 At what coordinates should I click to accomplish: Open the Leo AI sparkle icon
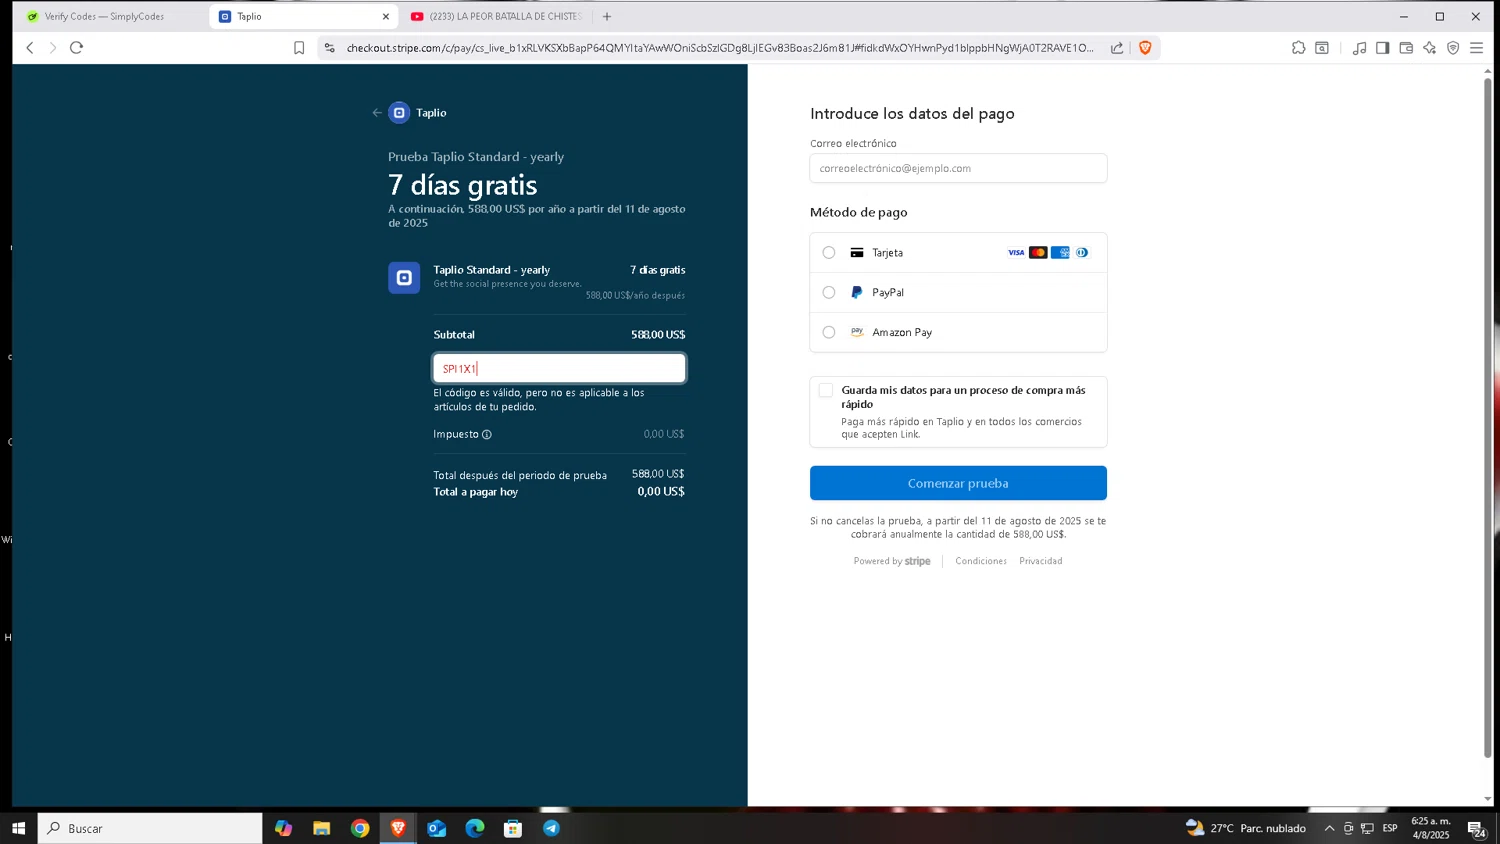pyautogui.click(x=1429, y=48)
